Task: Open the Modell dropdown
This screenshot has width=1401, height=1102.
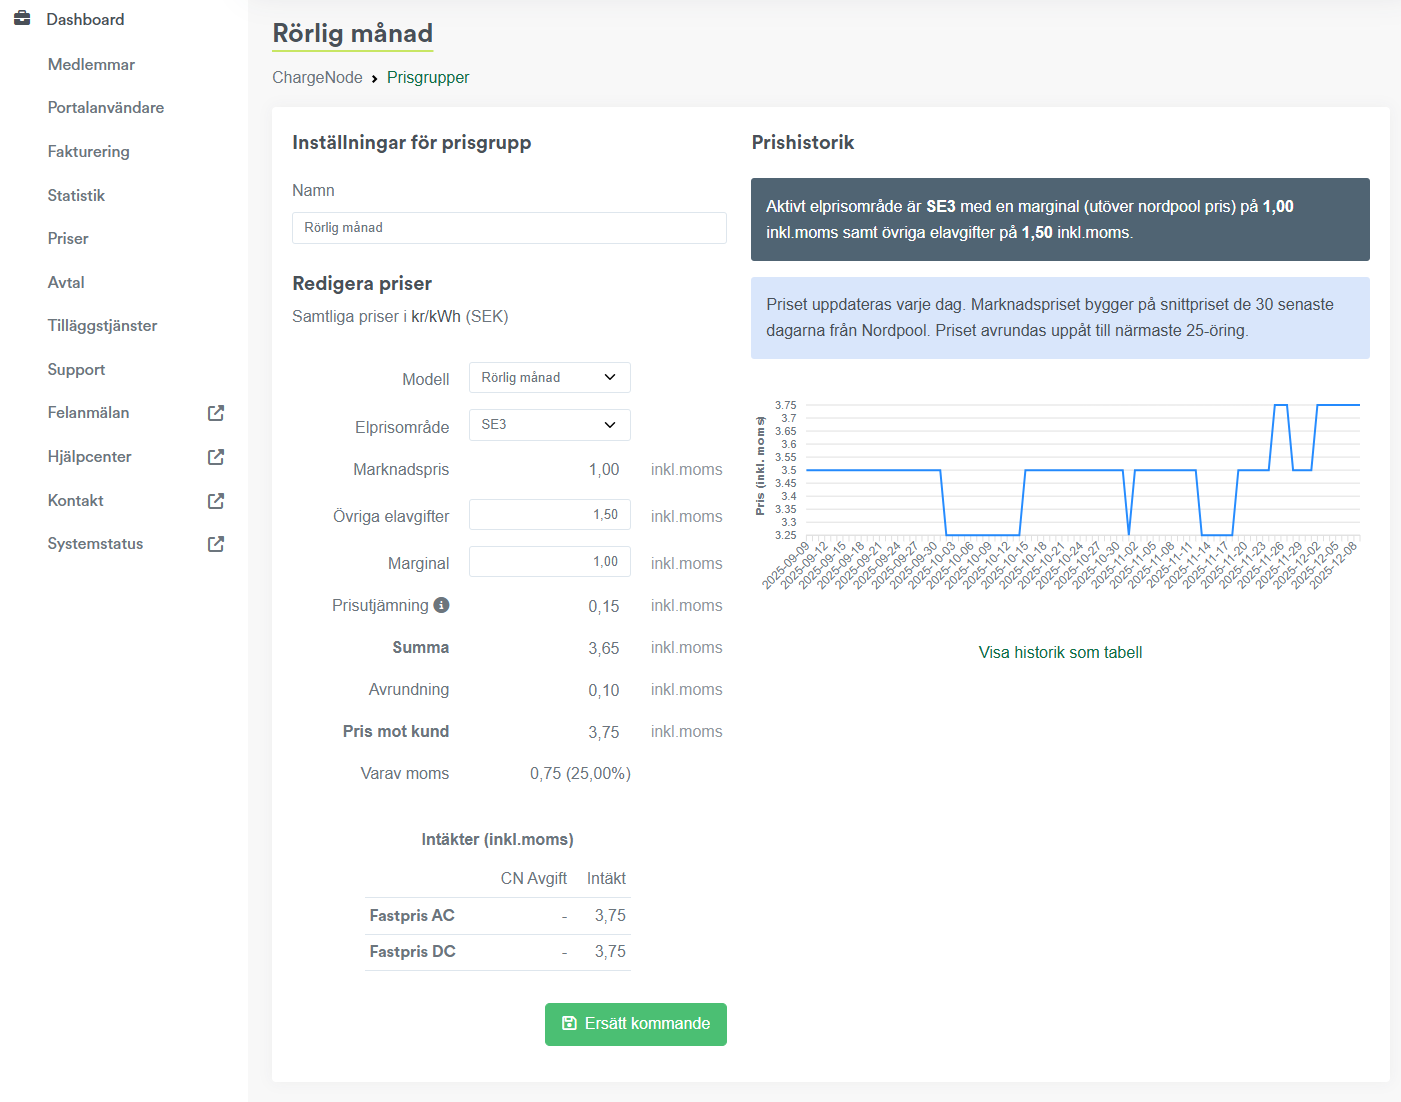Action: 549,378
